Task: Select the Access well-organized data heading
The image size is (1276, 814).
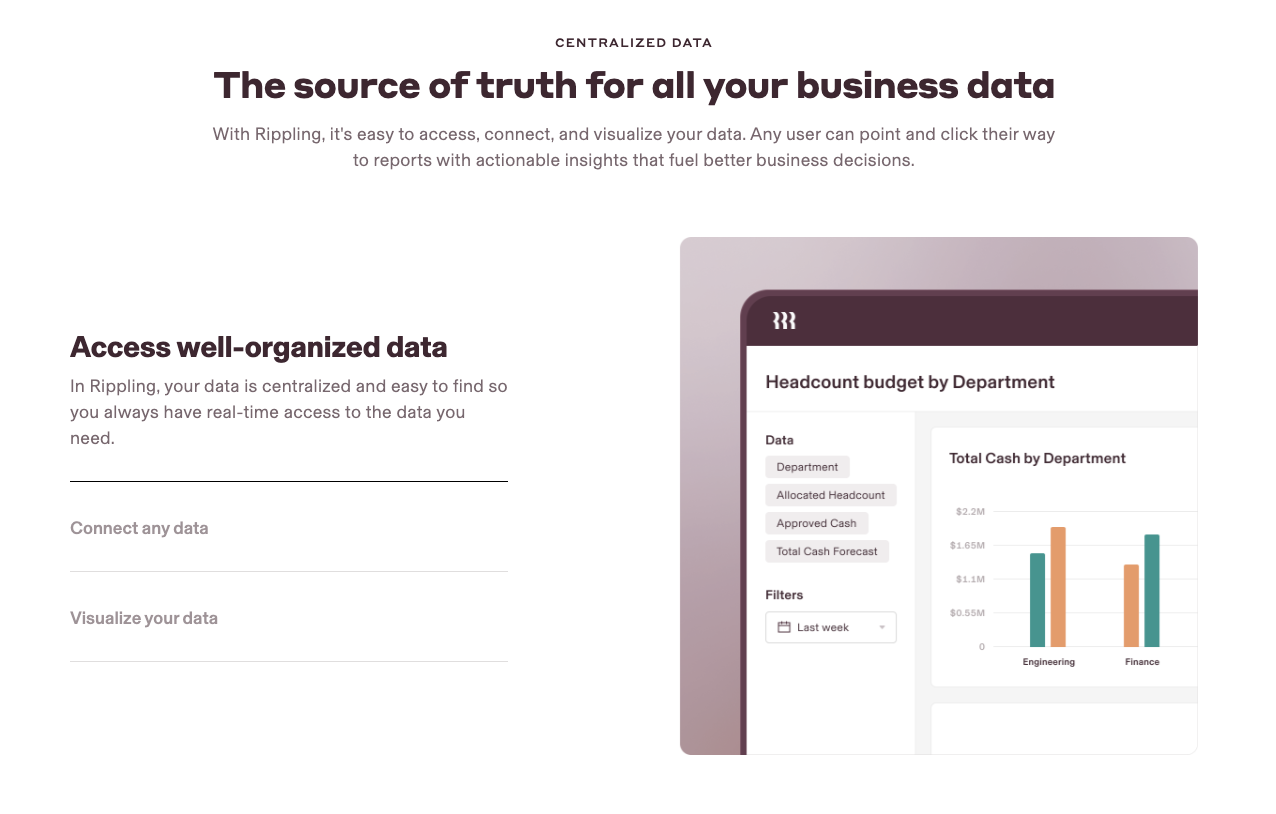Action: (258, 347)
